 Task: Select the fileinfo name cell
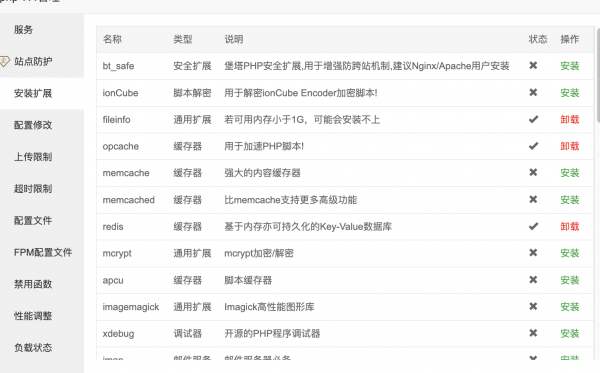coord(116,120)
